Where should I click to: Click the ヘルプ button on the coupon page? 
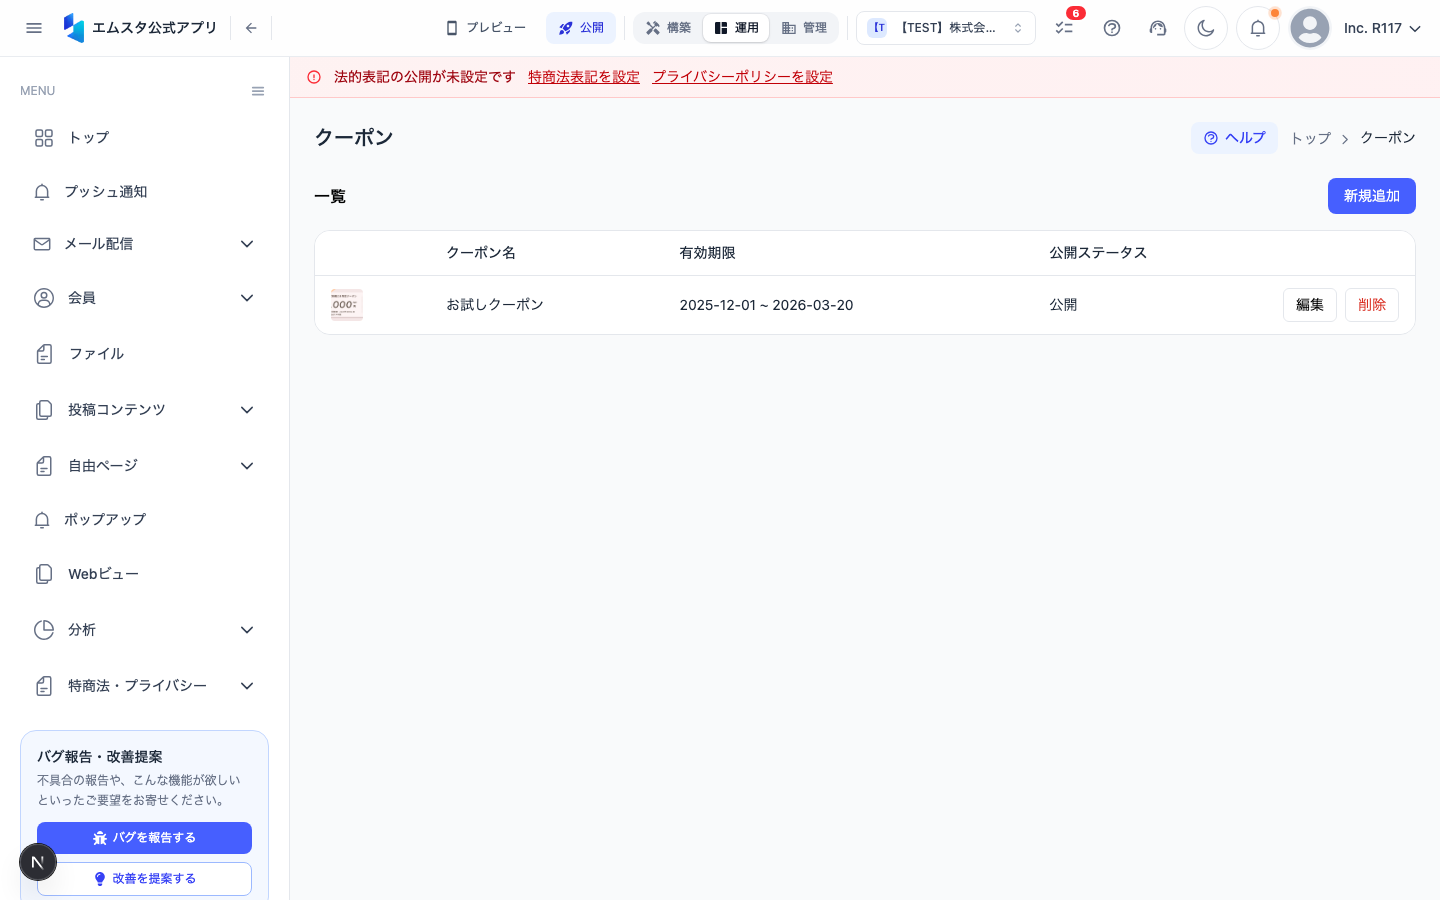click(x=1234, y=138)
